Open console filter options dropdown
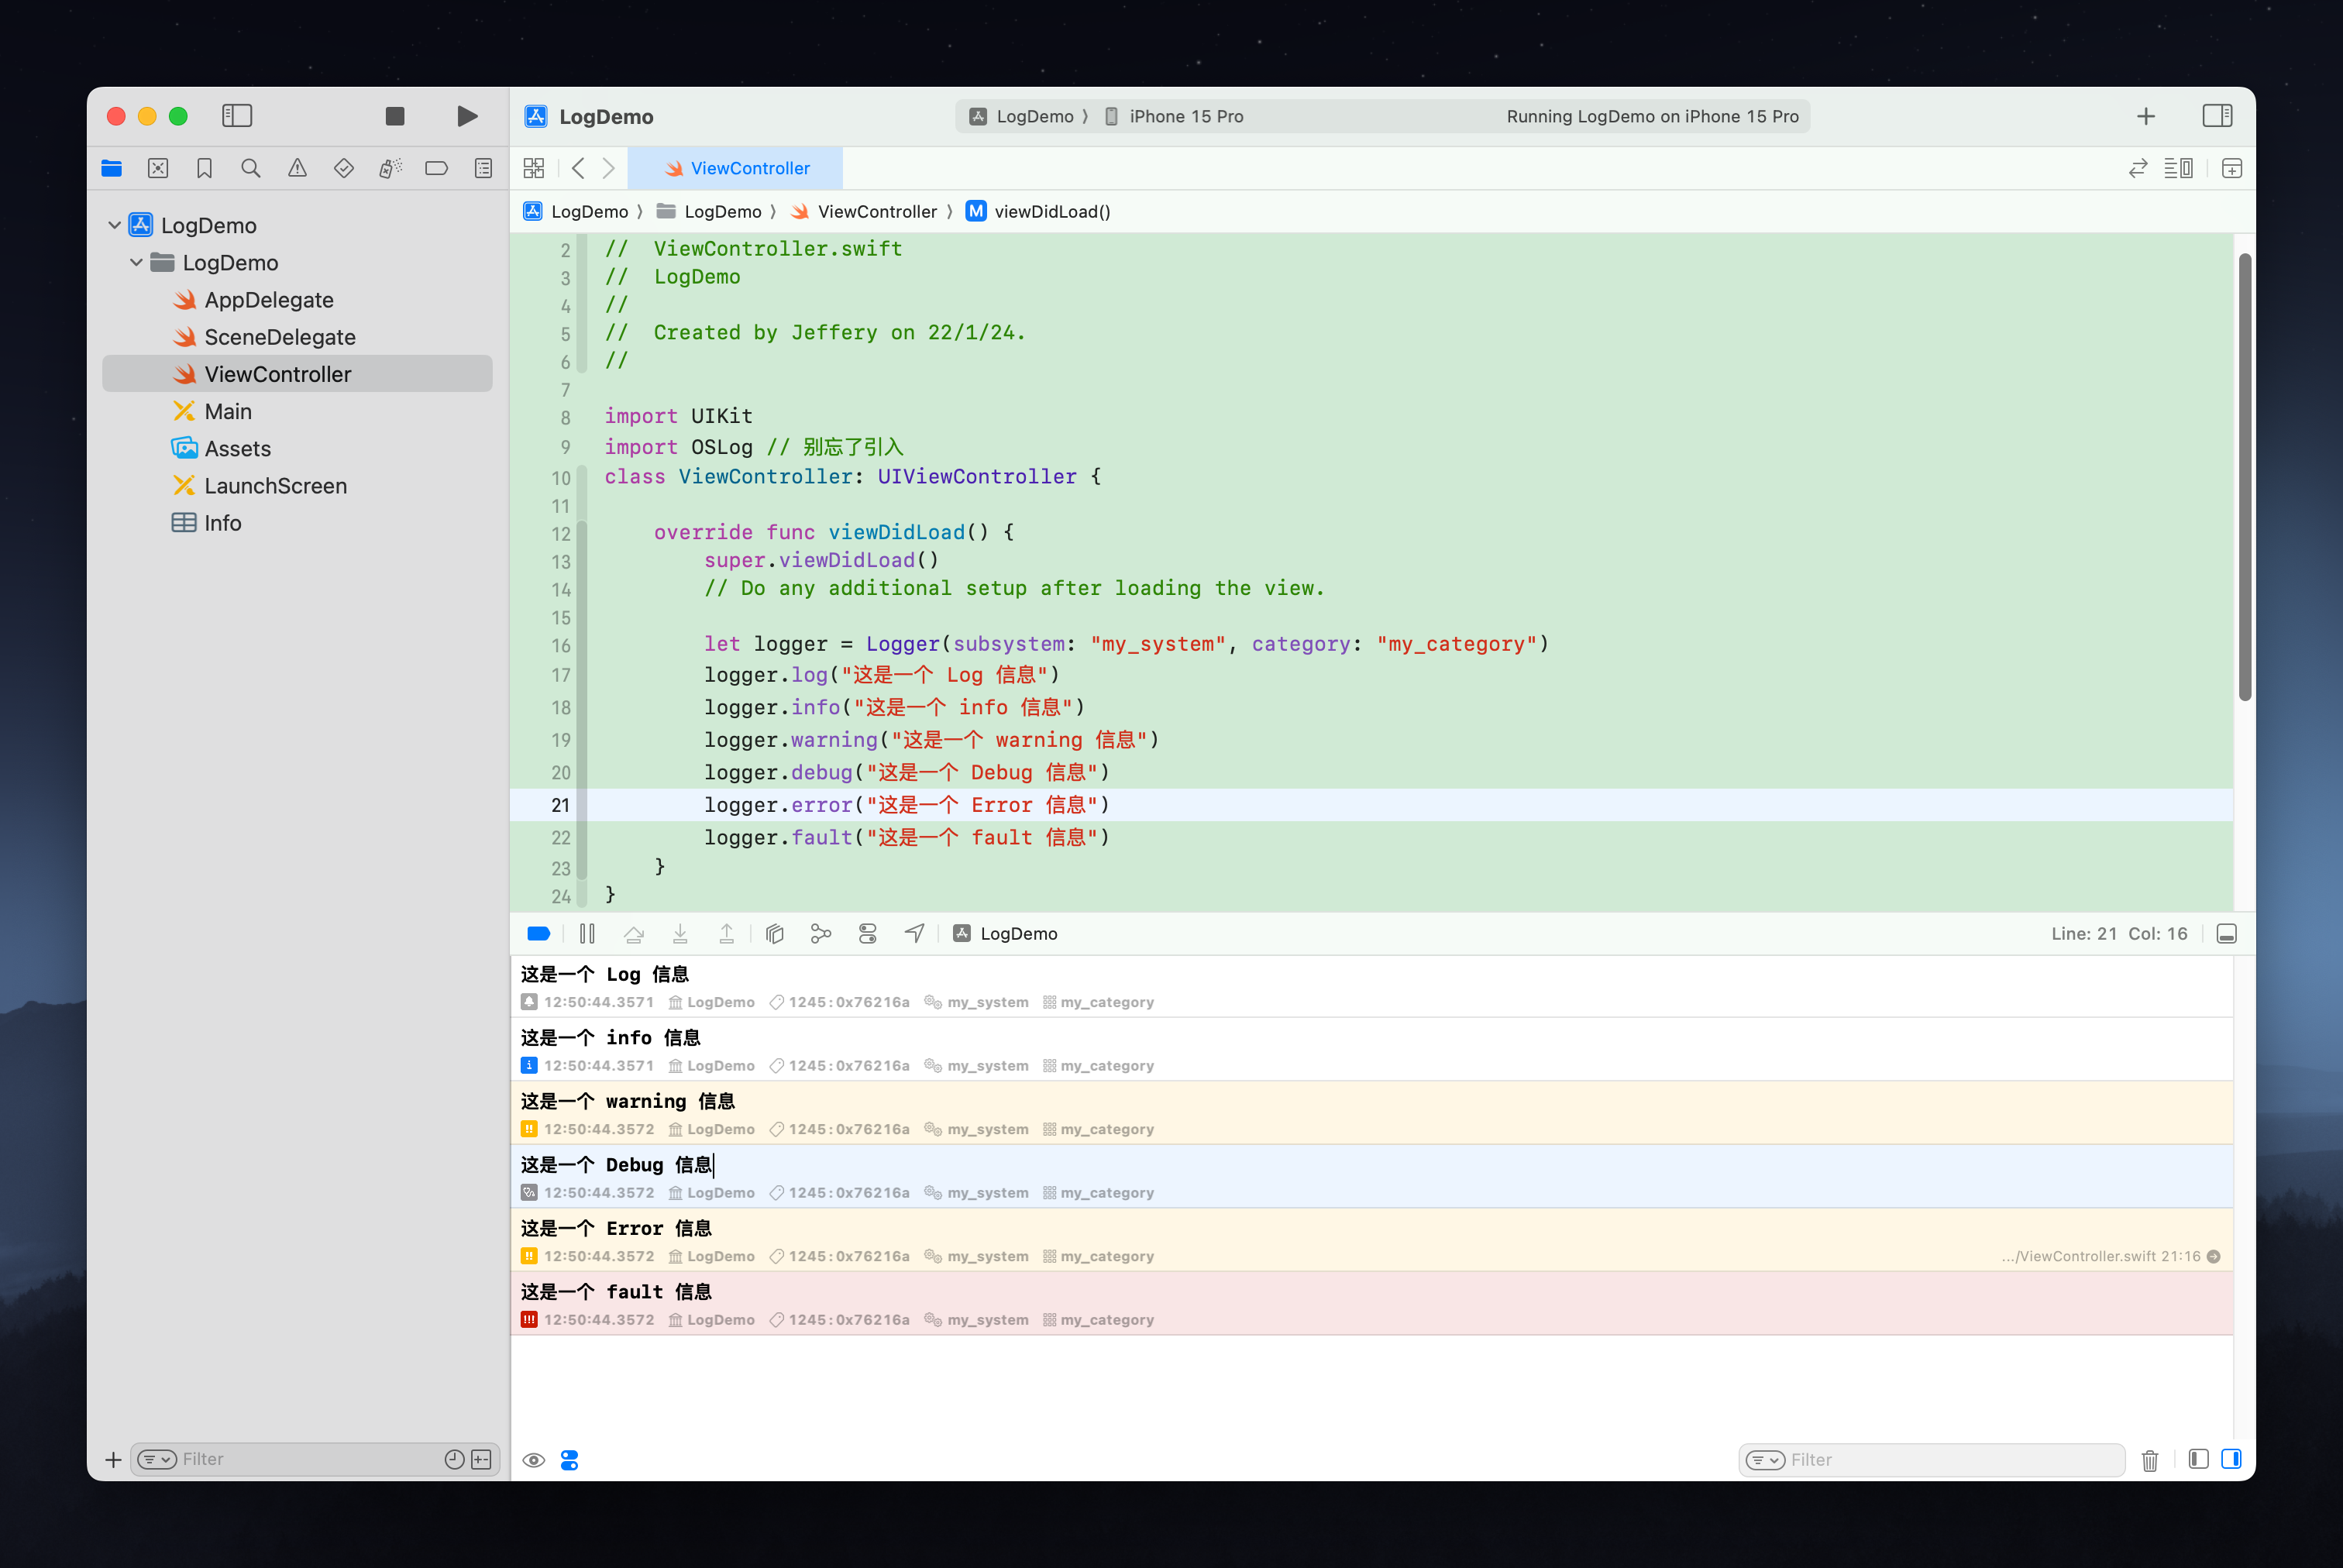2343x1568 pixels. (x=1764, y=1459)
